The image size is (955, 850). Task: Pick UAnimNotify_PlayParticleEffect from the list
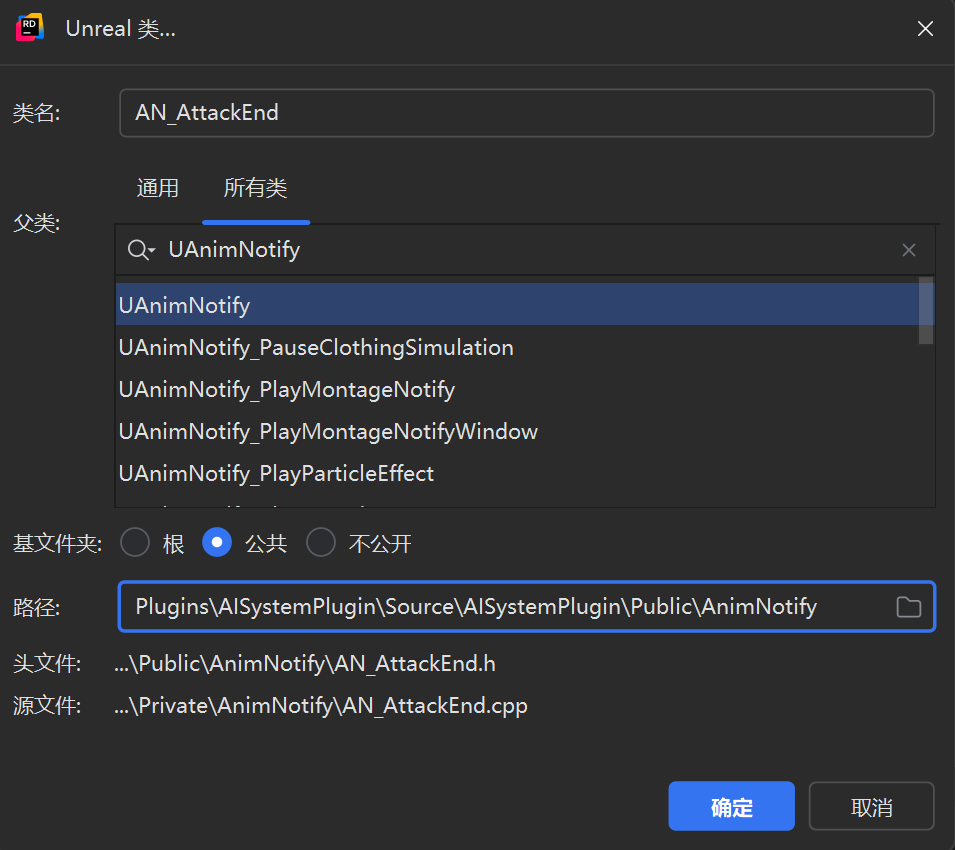[x=276, y=473]
